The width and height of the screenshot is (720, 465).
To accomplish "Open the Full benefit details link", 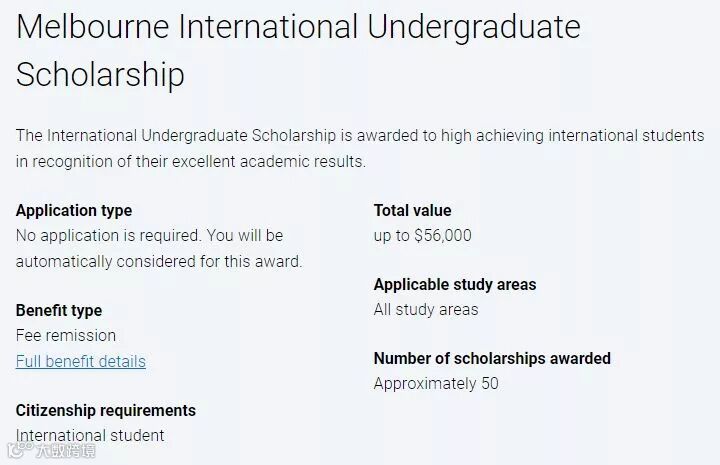I will [81, 361].
